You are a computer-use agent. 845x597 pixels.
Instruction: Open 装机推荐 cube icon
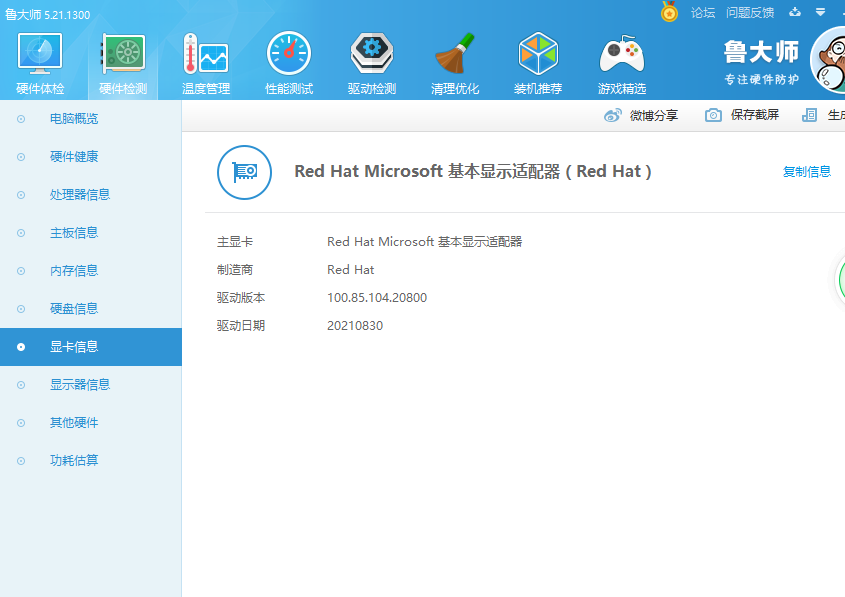pos(538,53)
